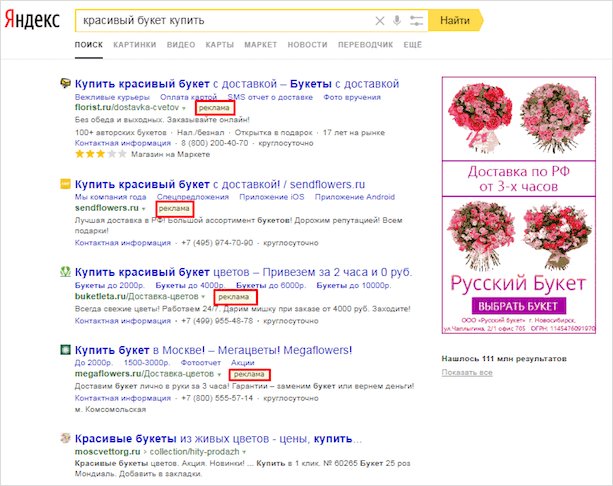This screenshot has width=613, height=486.
Task: Expand dropdown arrow after megaflowers.ru Доставка-цветов
Action: click(219, 374)
